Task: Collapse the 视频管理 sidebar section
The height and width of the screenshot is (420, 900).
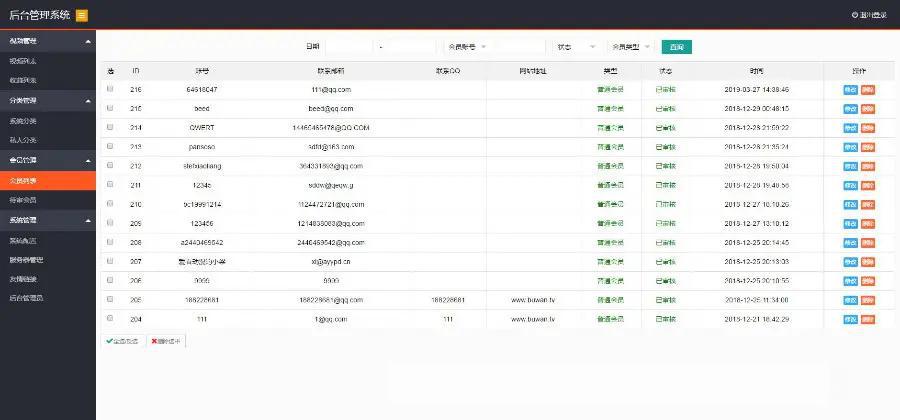Action: tap(48, 41)
